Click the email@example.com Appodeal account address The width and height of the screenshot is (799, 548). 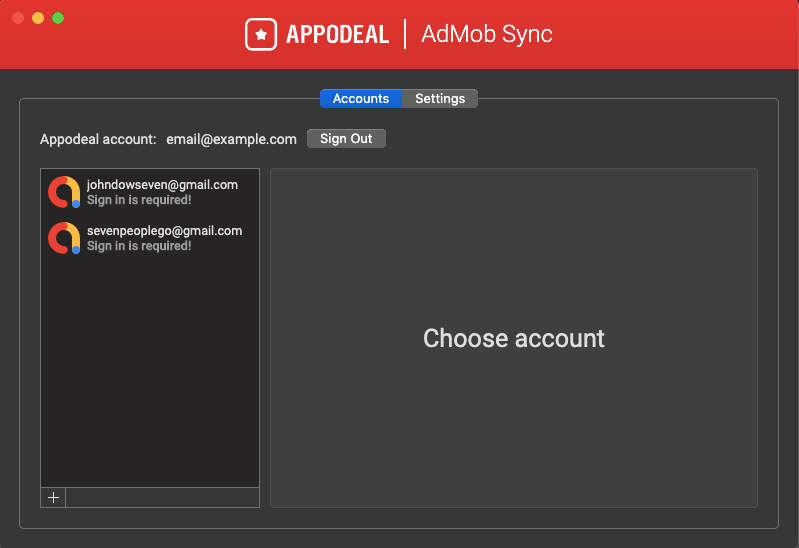(231, 139)
